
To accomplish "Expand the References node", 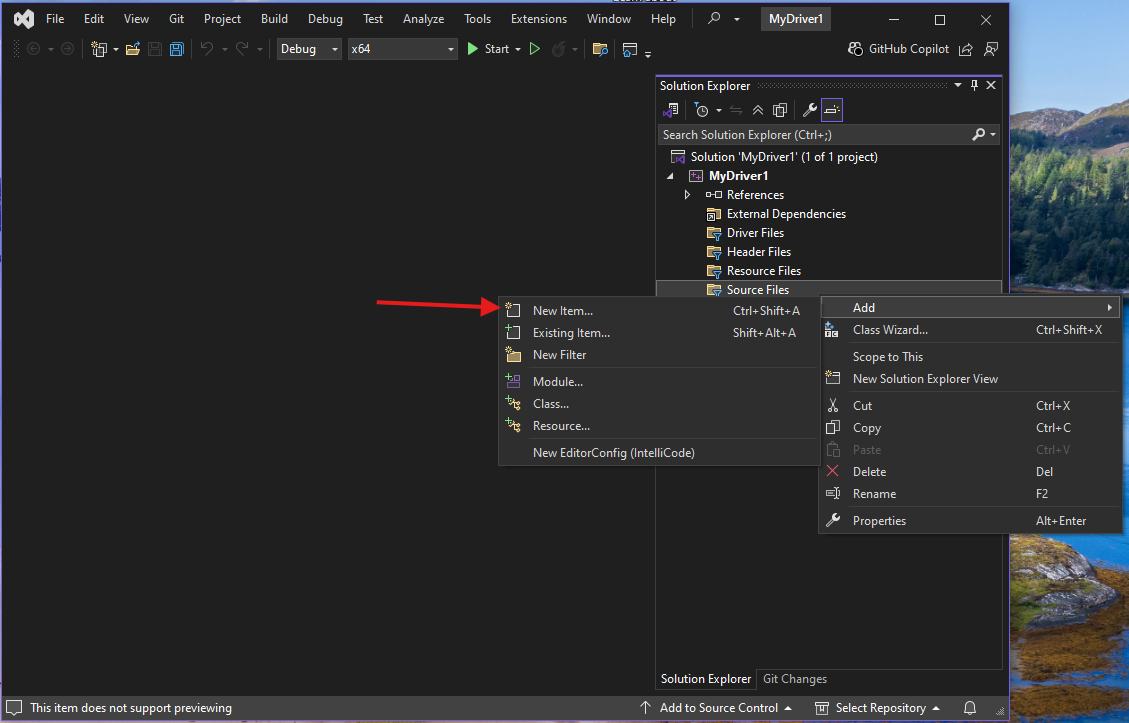I will pyautogui.click(x=687, y=194).
